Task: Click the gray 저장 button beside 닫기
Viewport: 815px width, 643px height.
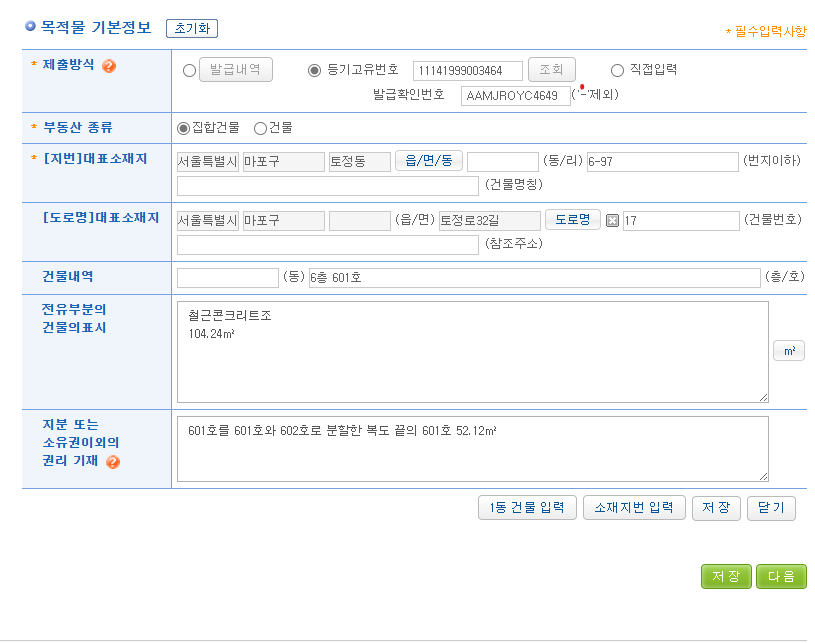Action: (x=716, y=507)
